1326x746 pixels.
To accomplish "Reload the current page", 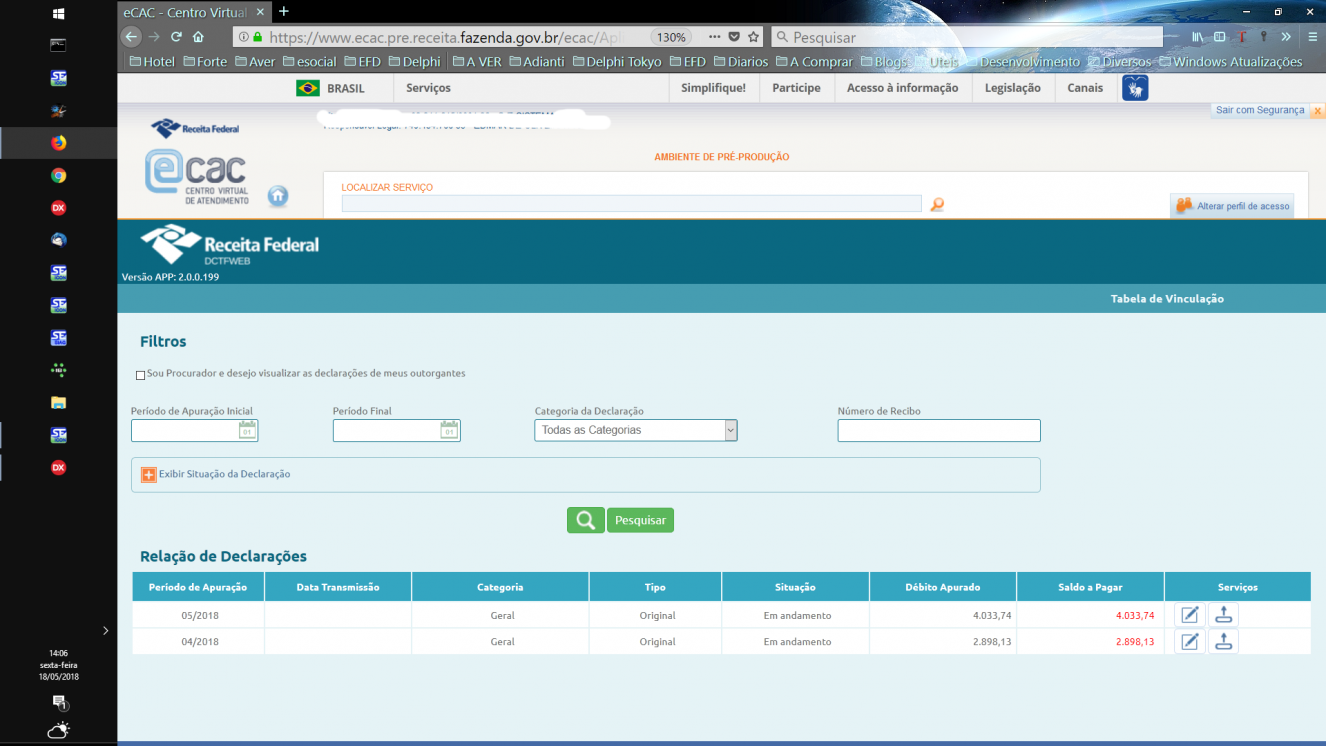I will [176, 37].
